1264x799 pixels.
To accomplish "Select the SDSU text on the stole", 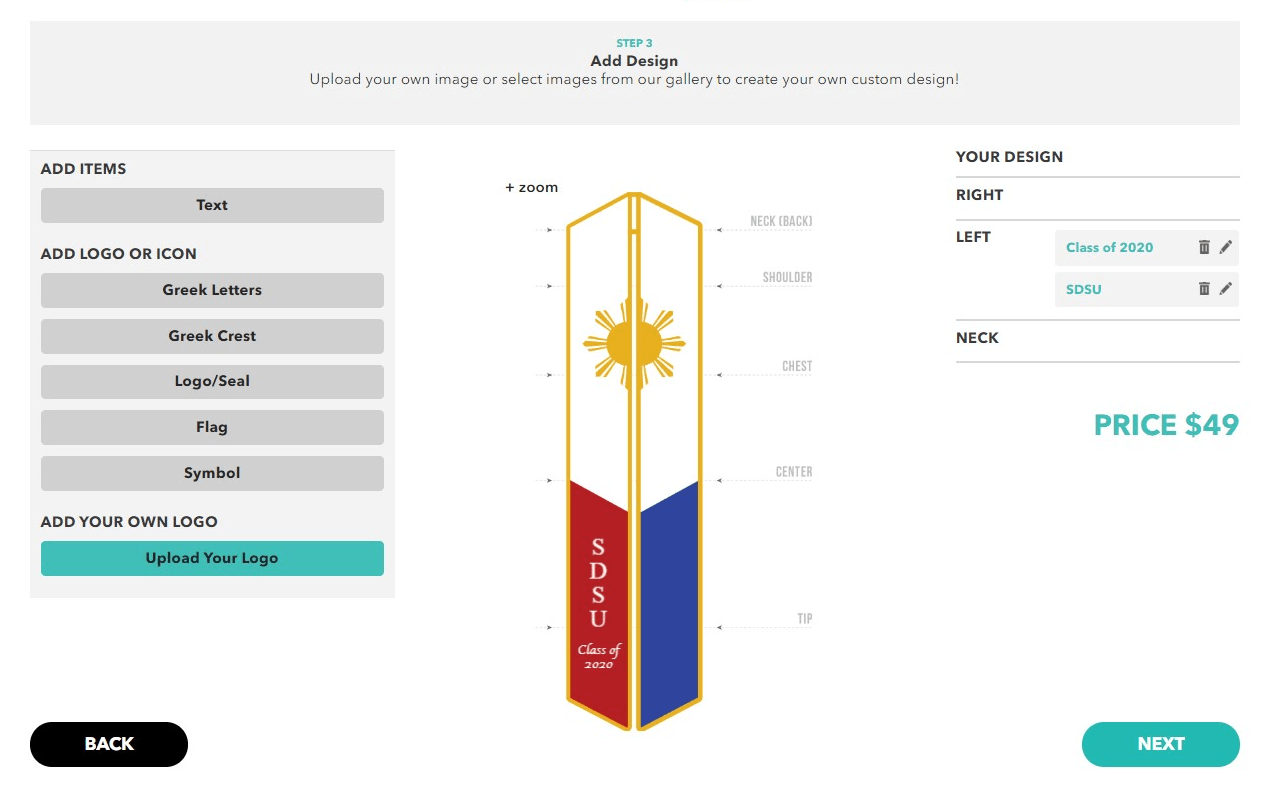I will pos(598,582).
